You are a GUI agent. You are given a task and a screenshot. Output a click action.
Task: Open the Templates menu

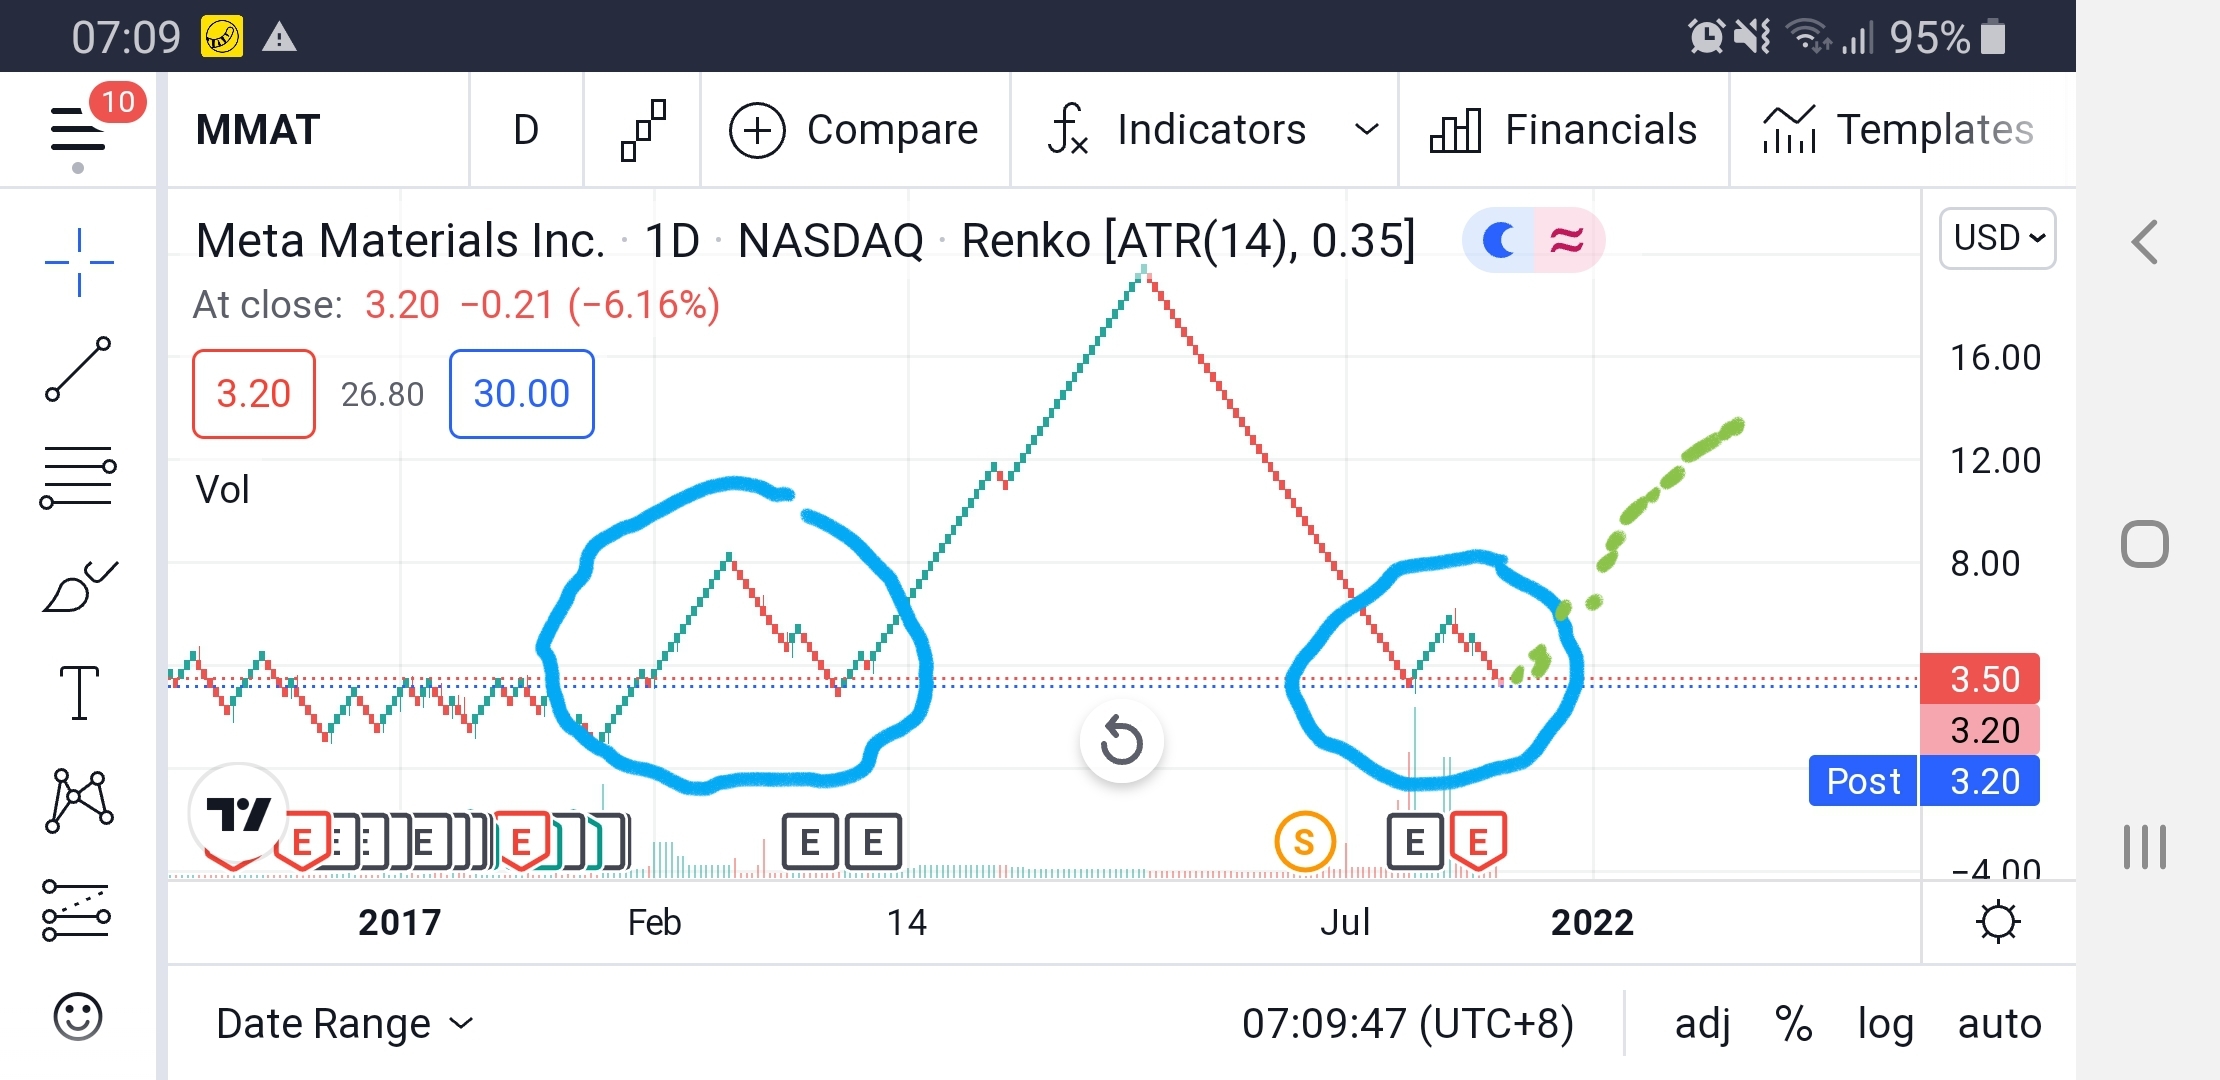(1897, 130)
